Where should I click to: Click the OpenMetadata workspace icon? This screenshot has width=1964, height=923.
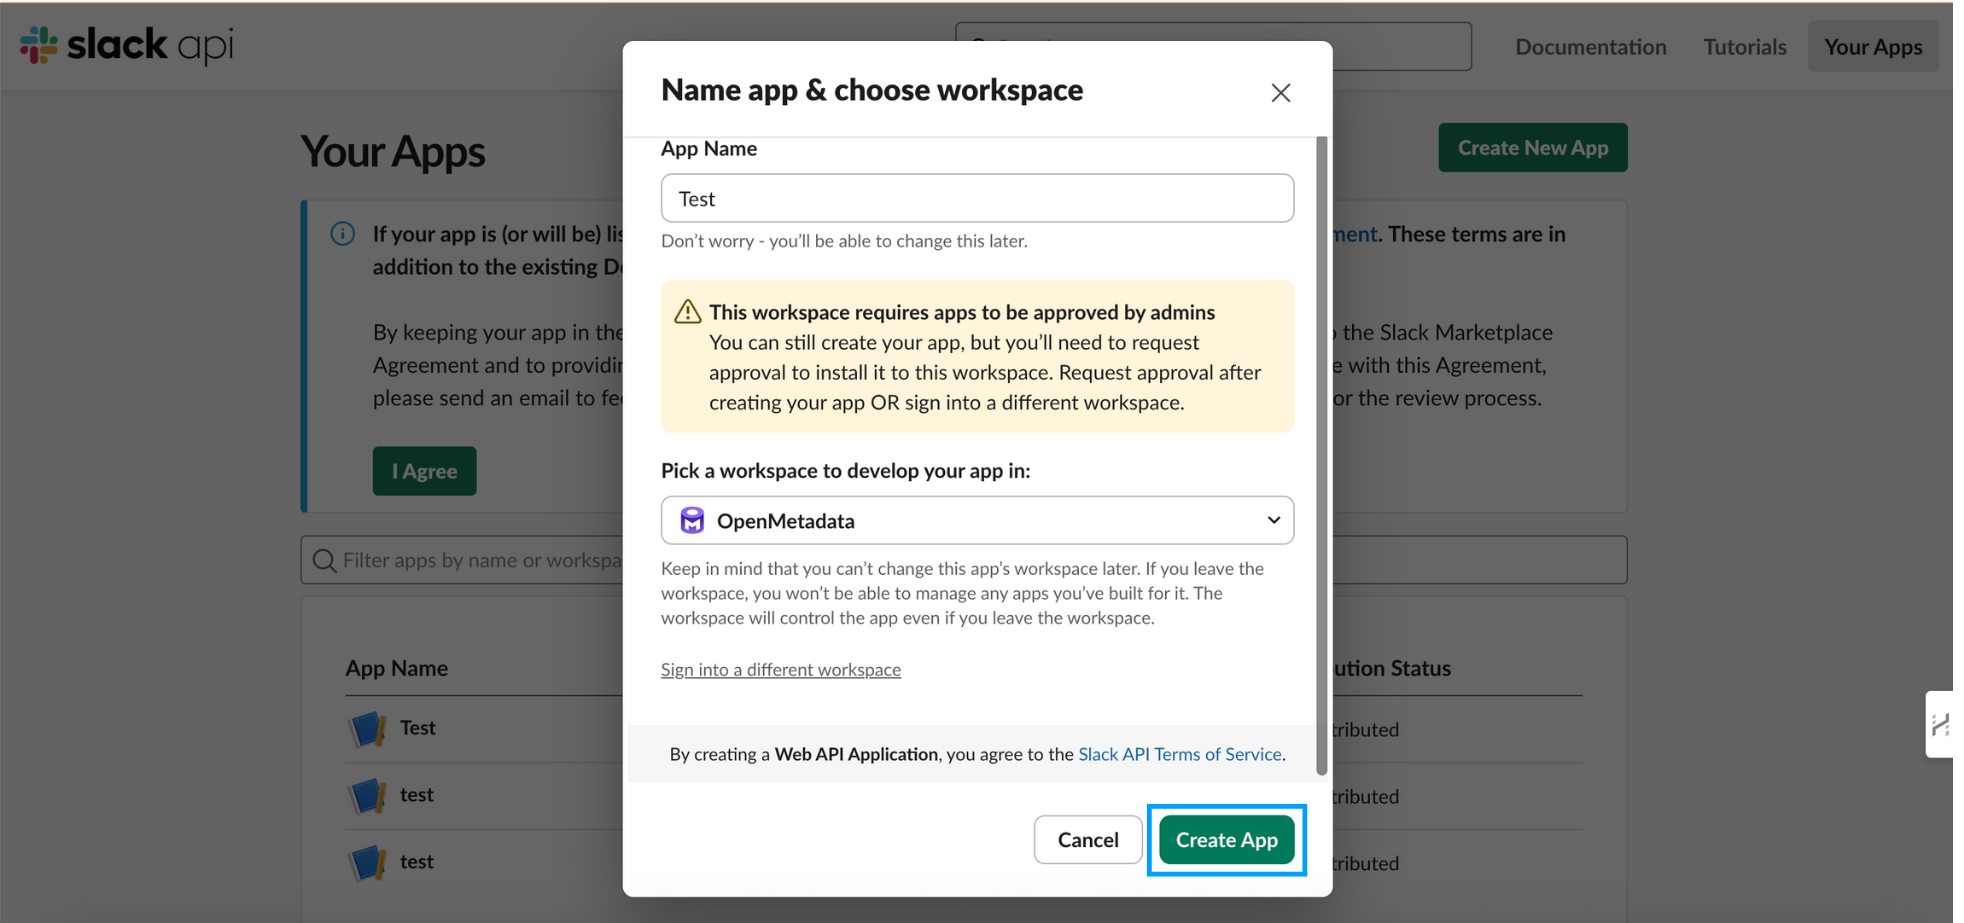pos(692,521)
